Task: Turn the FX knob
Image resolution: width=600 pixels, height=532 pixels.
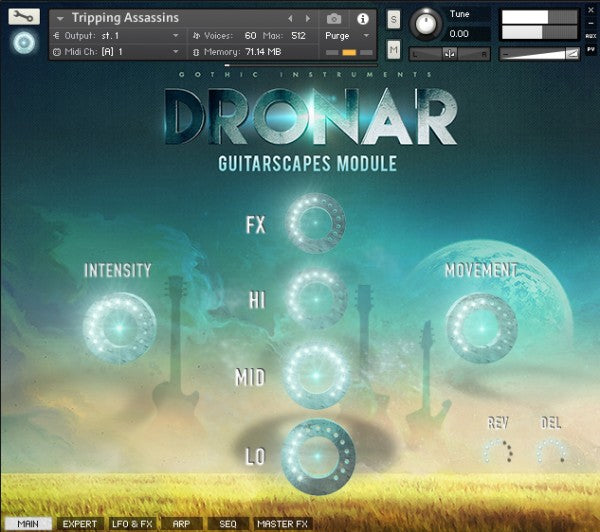Action: [316, 223]
